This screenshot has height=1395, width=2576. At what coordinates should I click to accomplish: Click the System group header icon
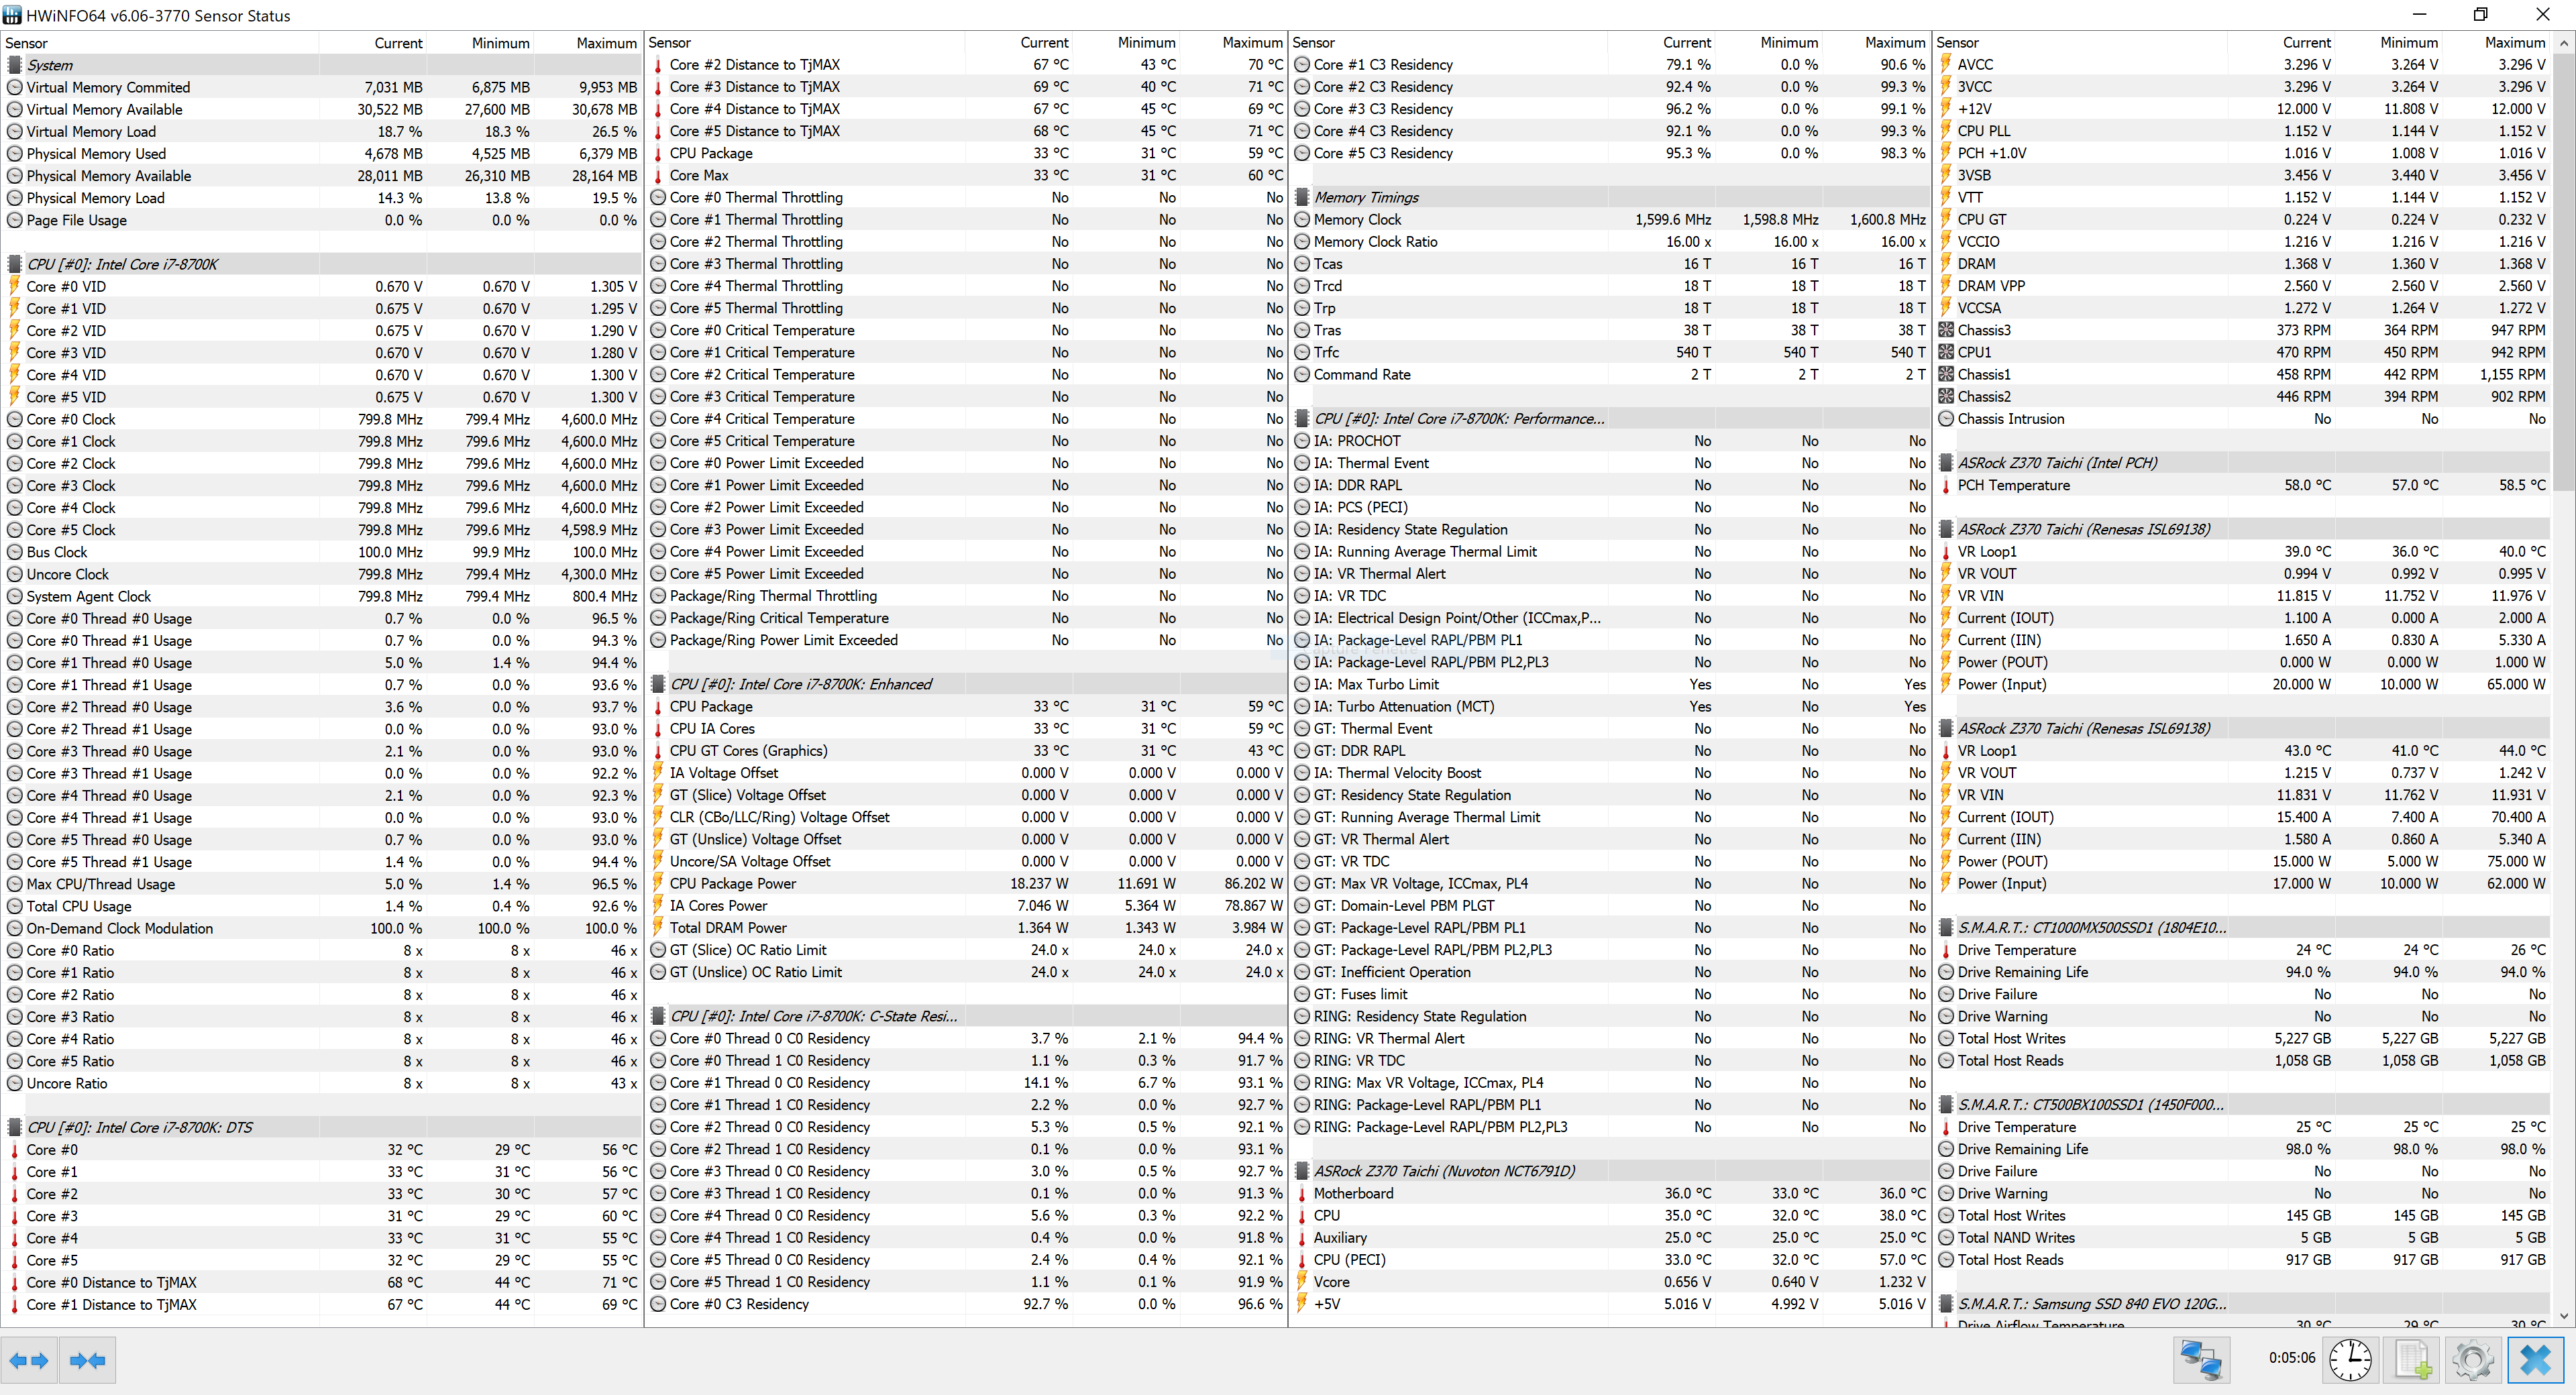point(15,65)
